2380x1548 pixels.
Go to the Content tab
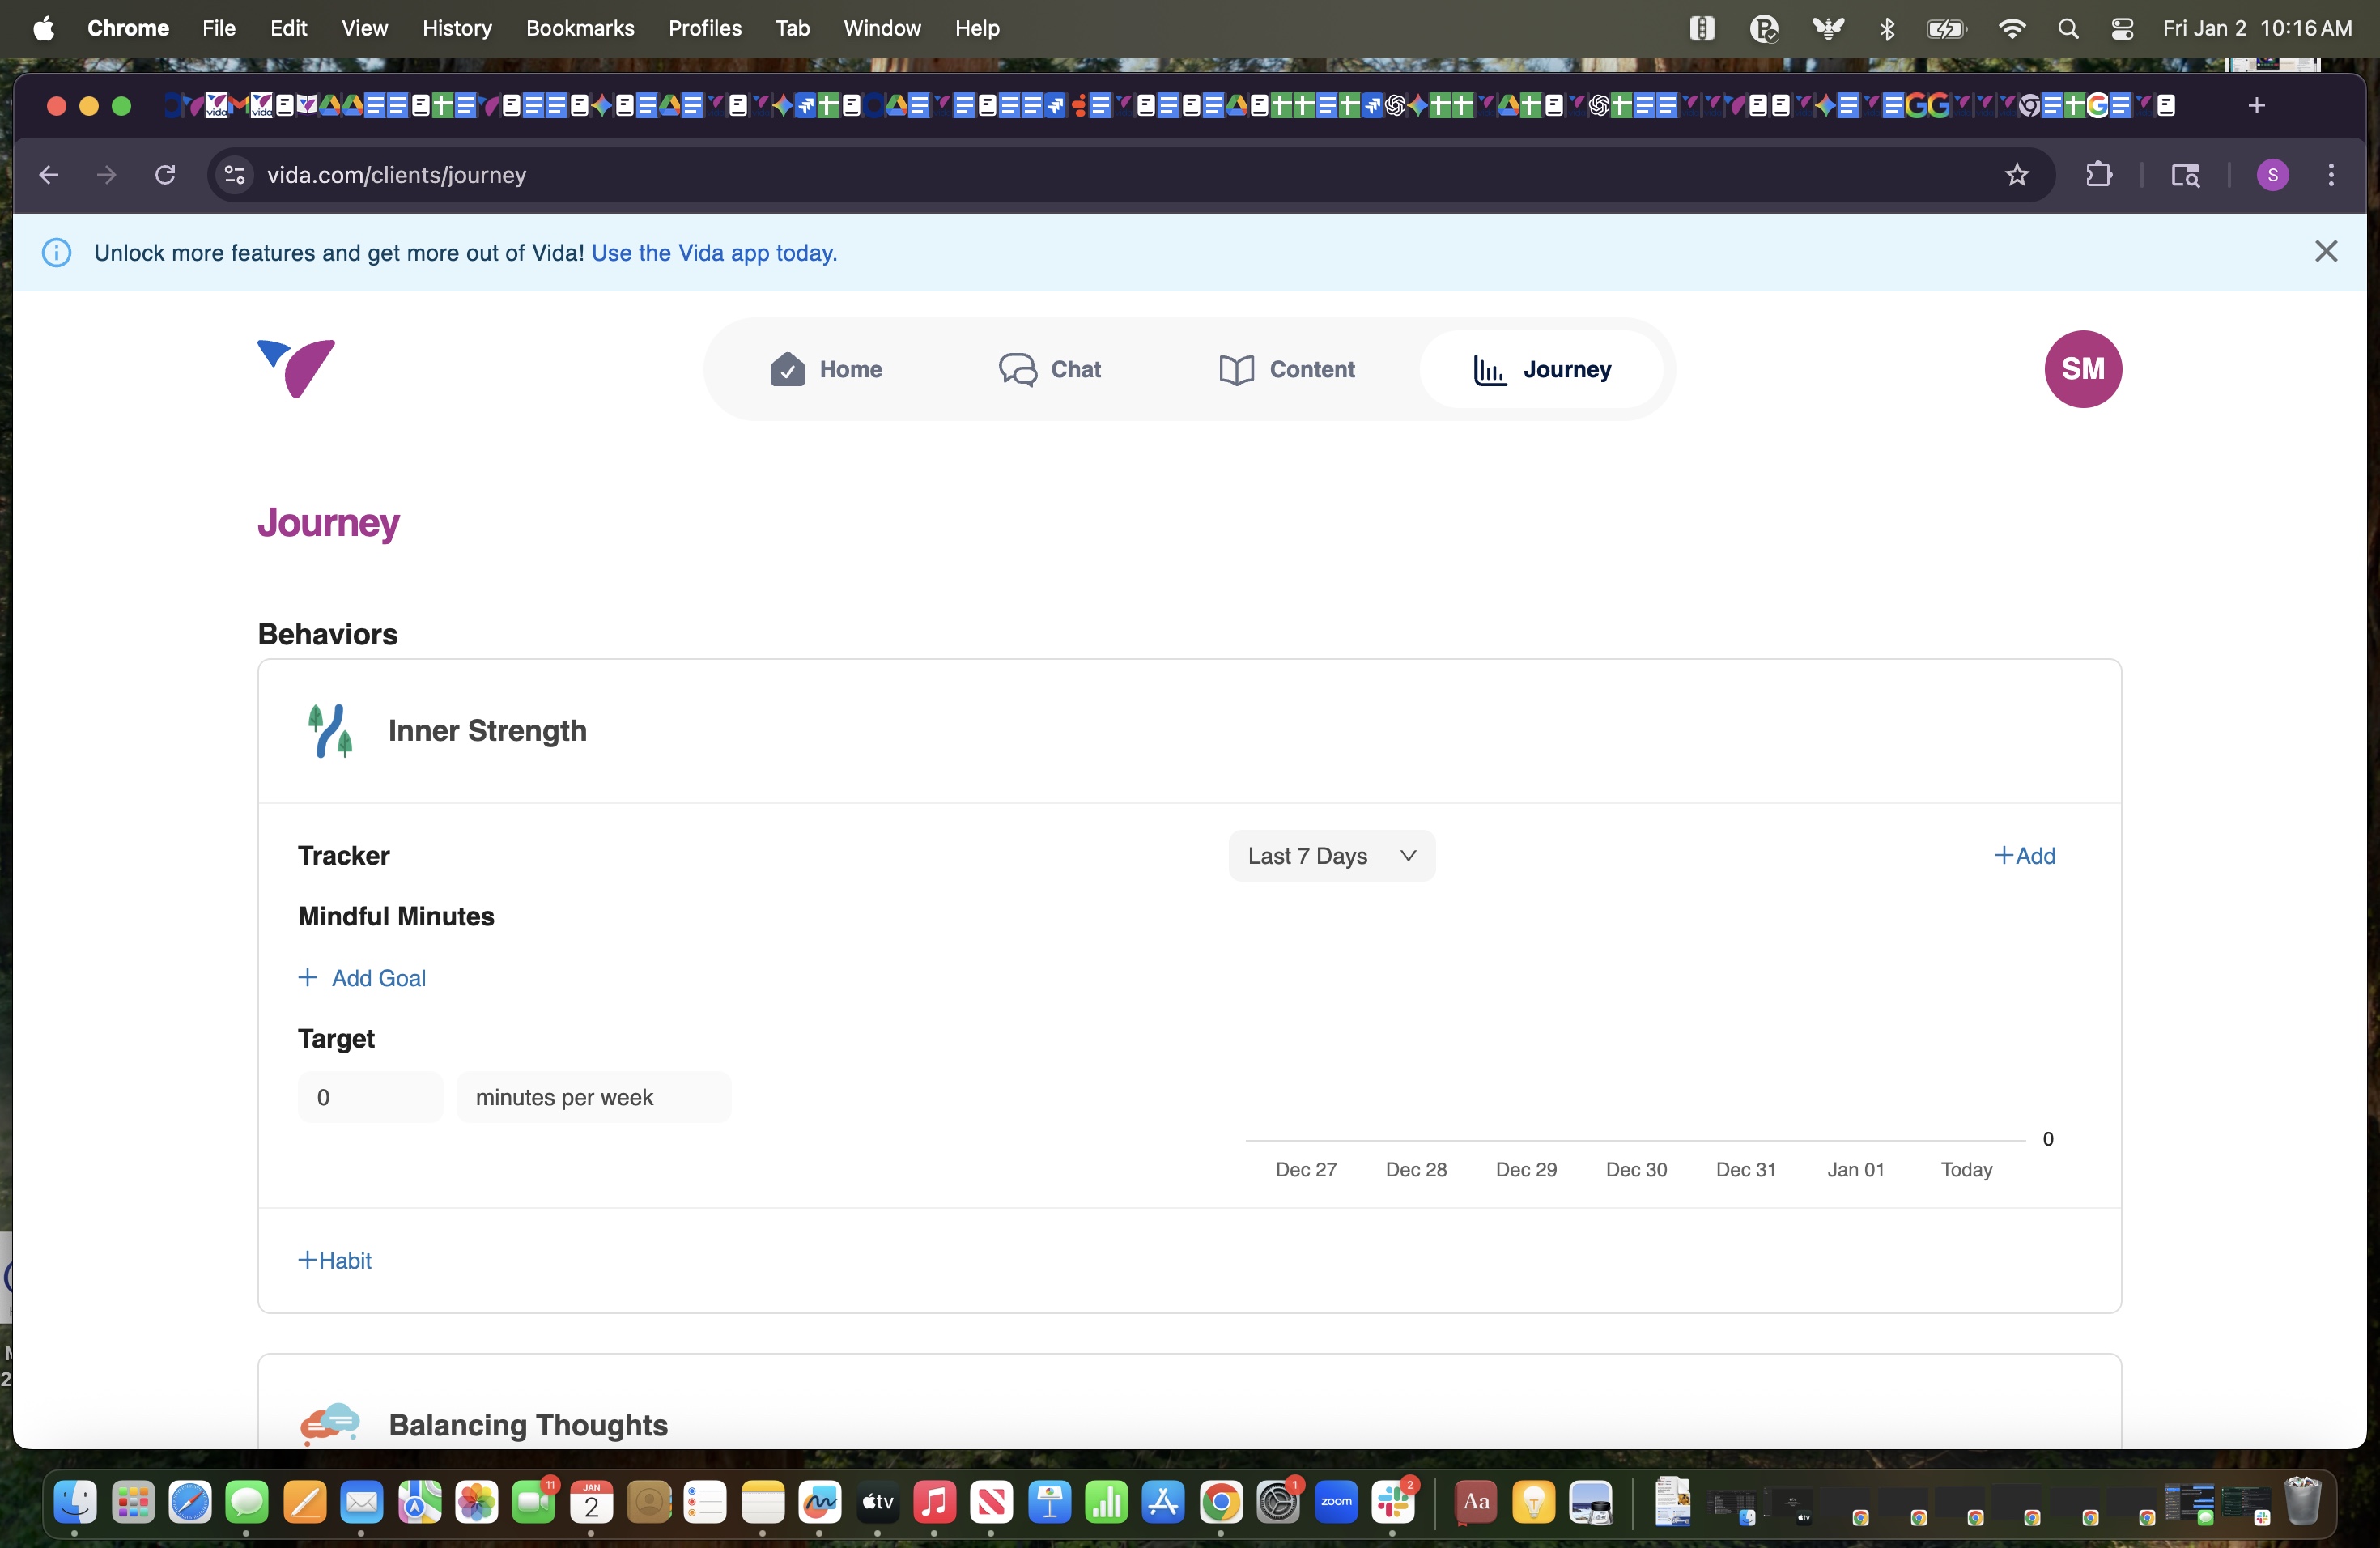(1287, 369)
